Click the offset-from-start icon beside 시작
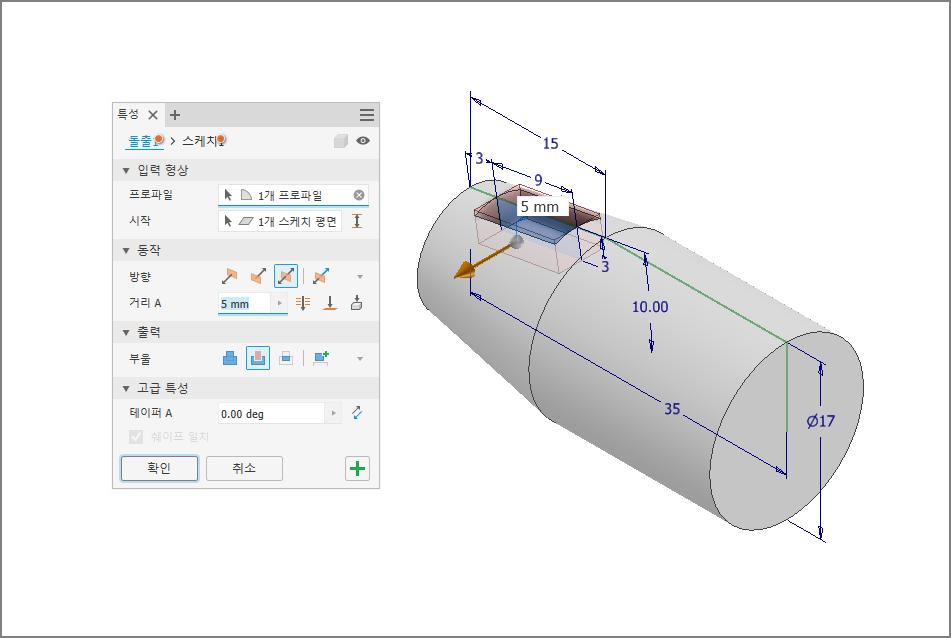 click(x=357, y=221)
